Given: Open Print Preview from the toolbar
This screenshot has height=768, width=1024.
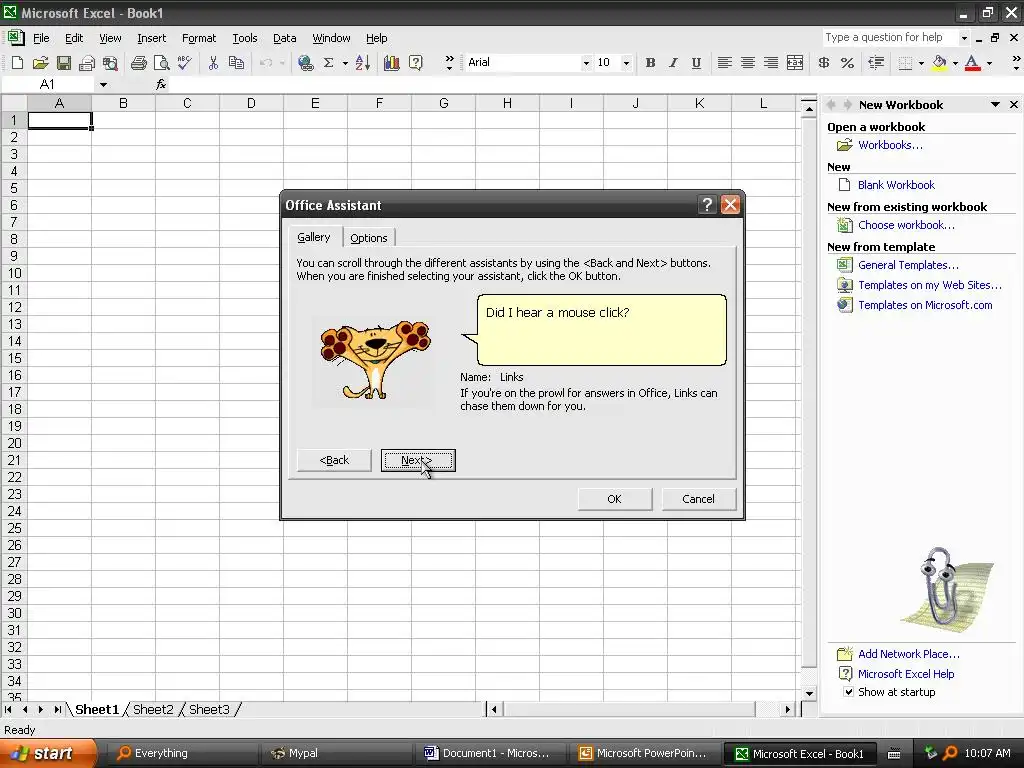Looking at the screenshot, I should (161, 63).
